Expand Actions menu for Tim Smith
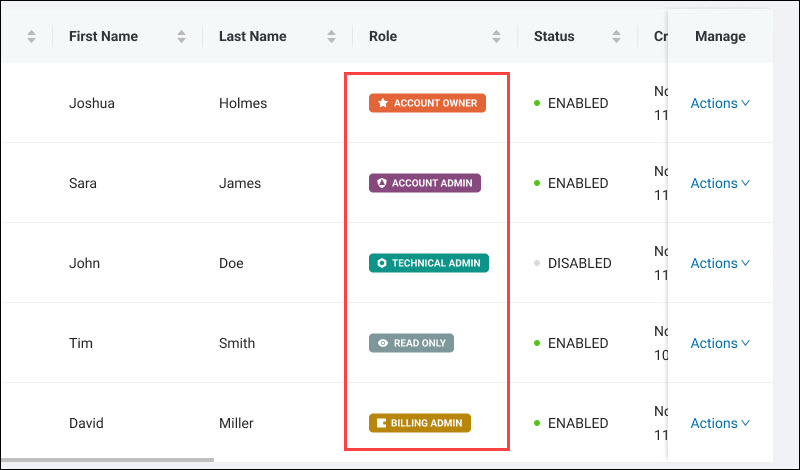The image size is (800, 470). (720, 343)
